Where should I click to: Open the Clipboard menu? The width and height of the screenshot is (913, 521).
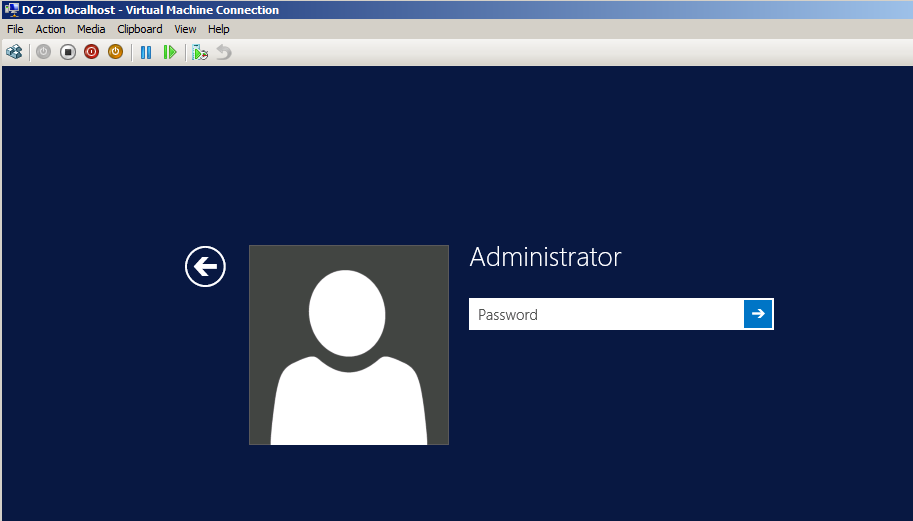pyautogui.click(x=139, y=29)
